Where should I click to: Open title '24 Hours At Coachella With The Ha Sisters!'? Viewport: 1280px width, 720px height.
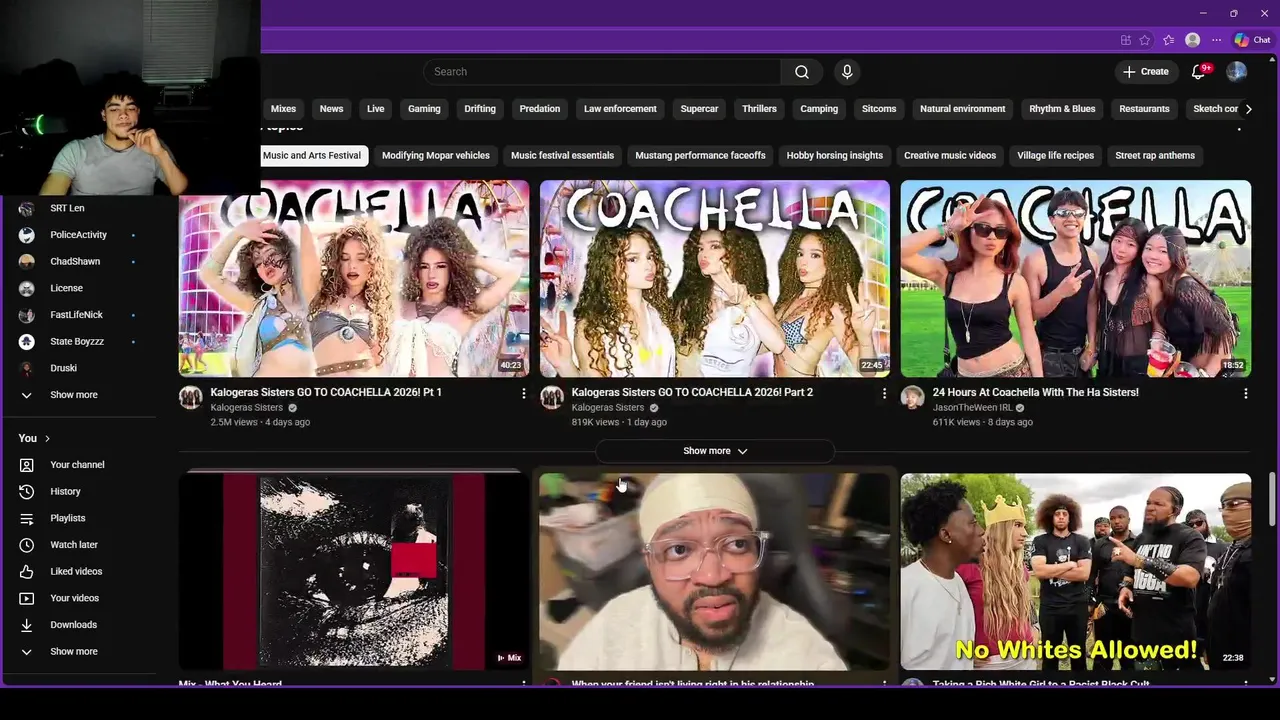click(x=1035, y=393)
